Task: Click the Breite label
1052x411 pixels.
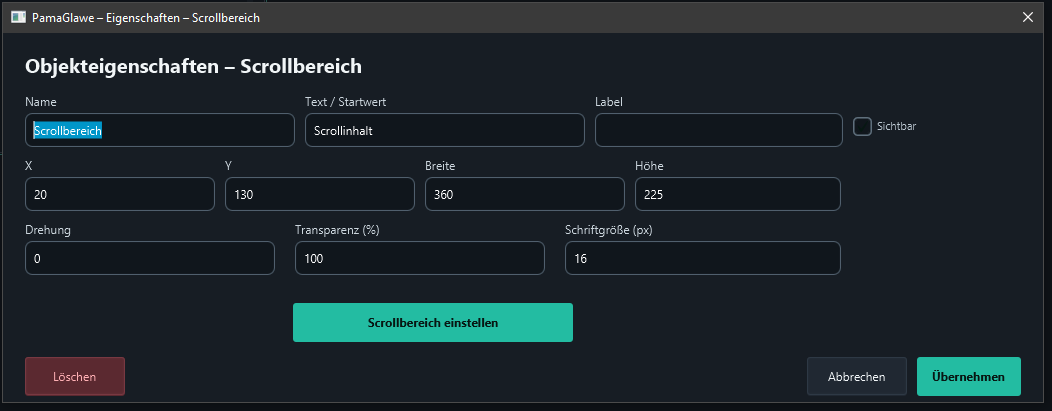Action: 441,166
